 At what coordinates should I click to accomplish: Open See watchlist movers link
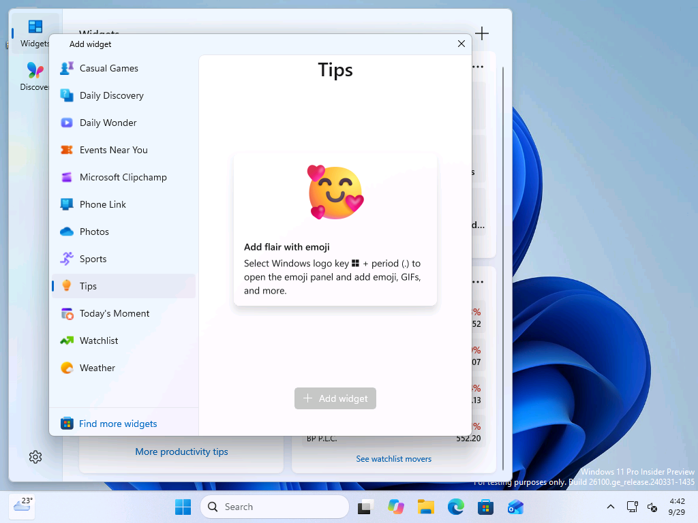pos(394,459)
